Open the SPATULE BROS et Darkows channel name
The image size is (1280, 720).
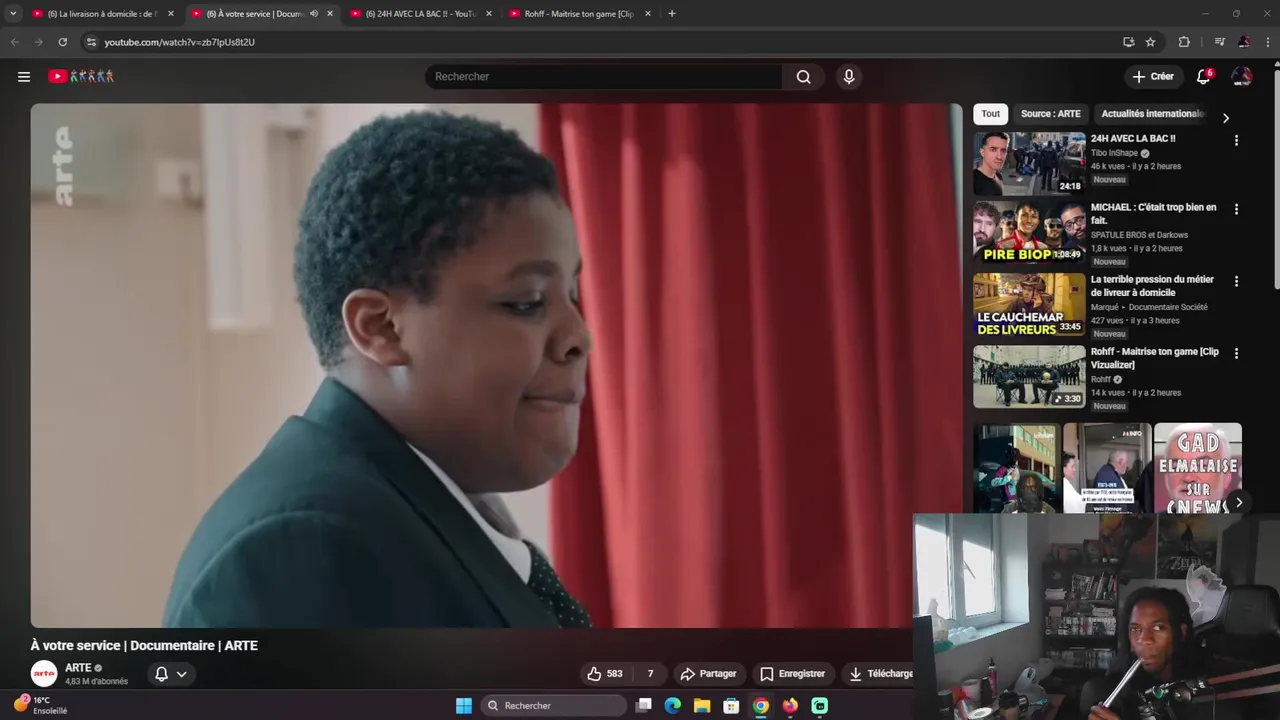coord(1139,235)
